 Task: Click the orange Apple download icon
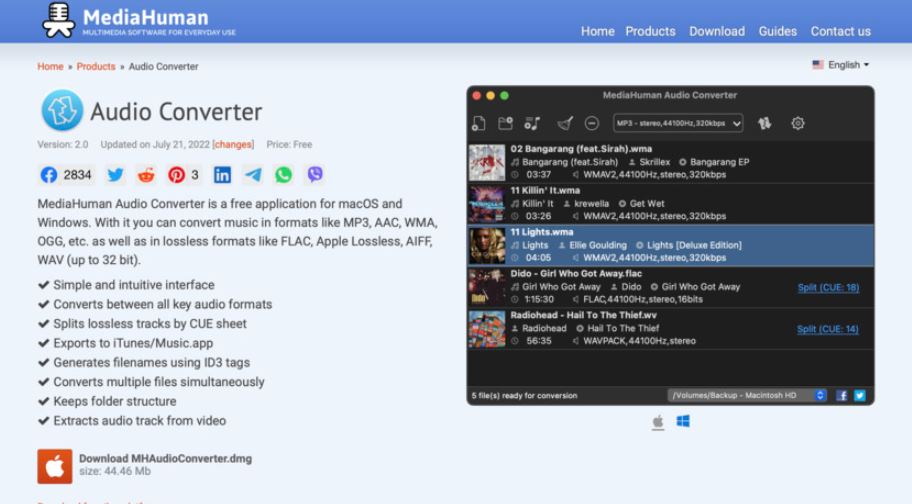click(55, 466)
